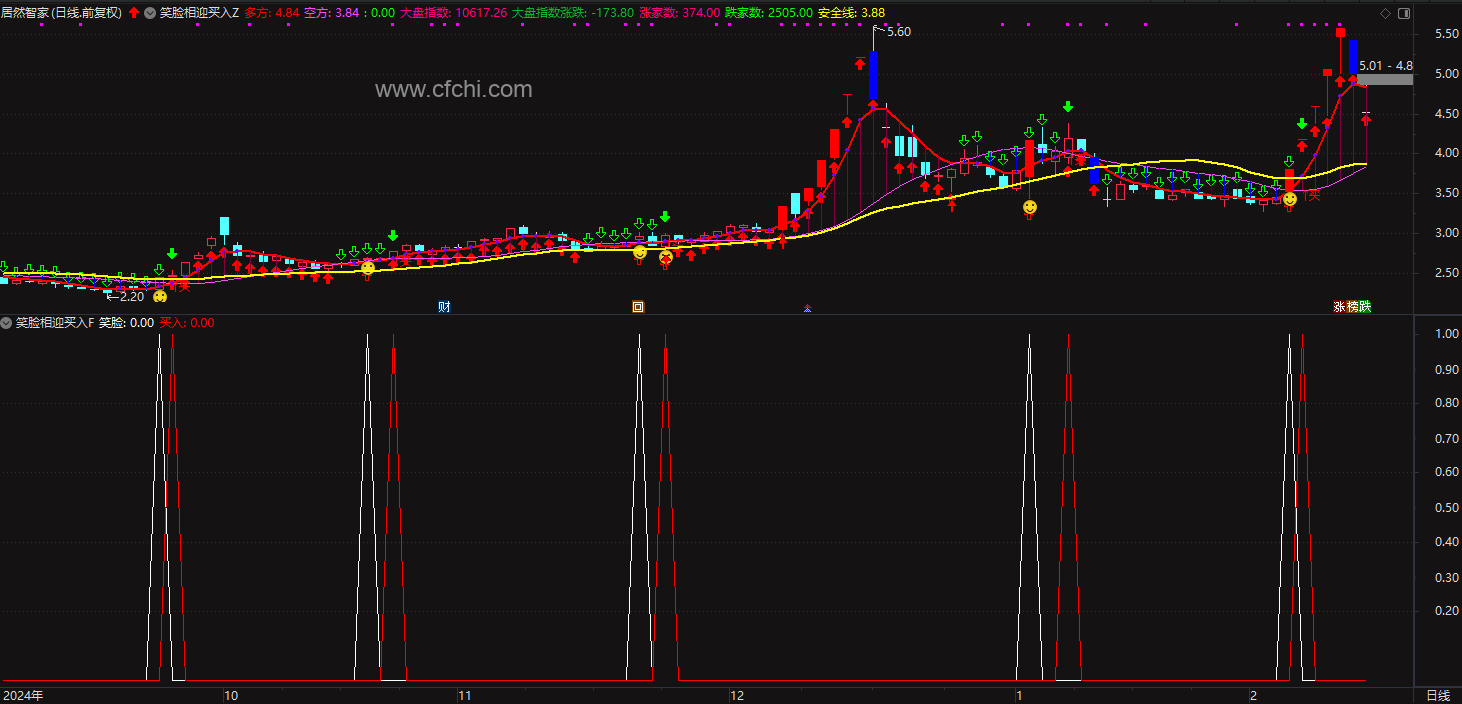Click the 日线 period button at bottom right

tap(1437, 695)
